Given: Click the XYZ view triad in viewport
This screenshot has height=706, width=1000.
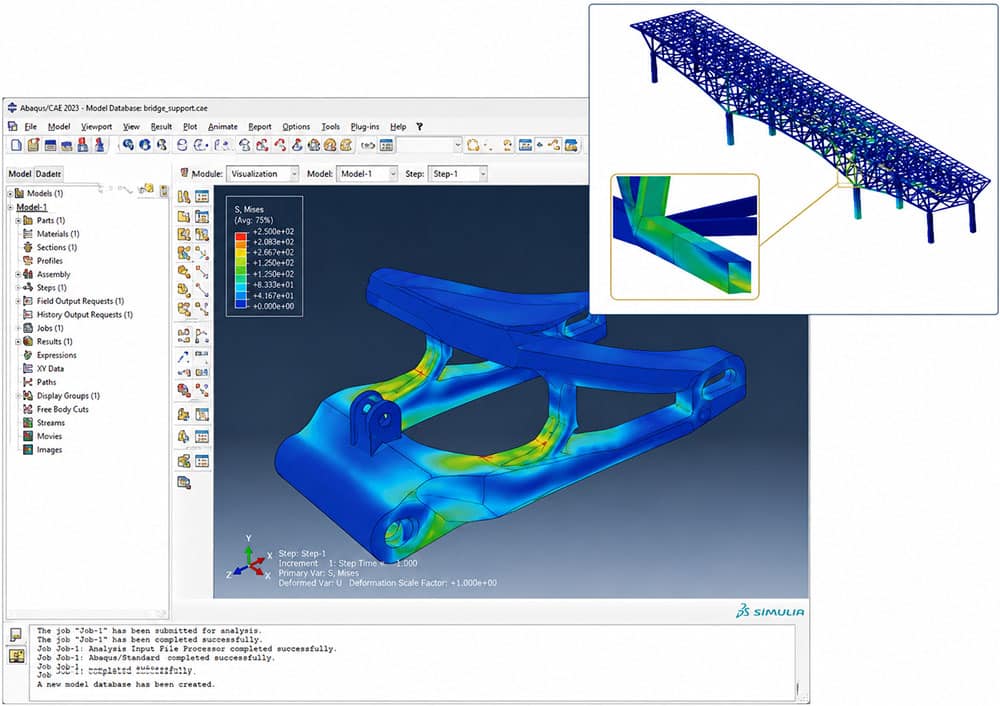Looking at the screenshot, I should (249, 558).
